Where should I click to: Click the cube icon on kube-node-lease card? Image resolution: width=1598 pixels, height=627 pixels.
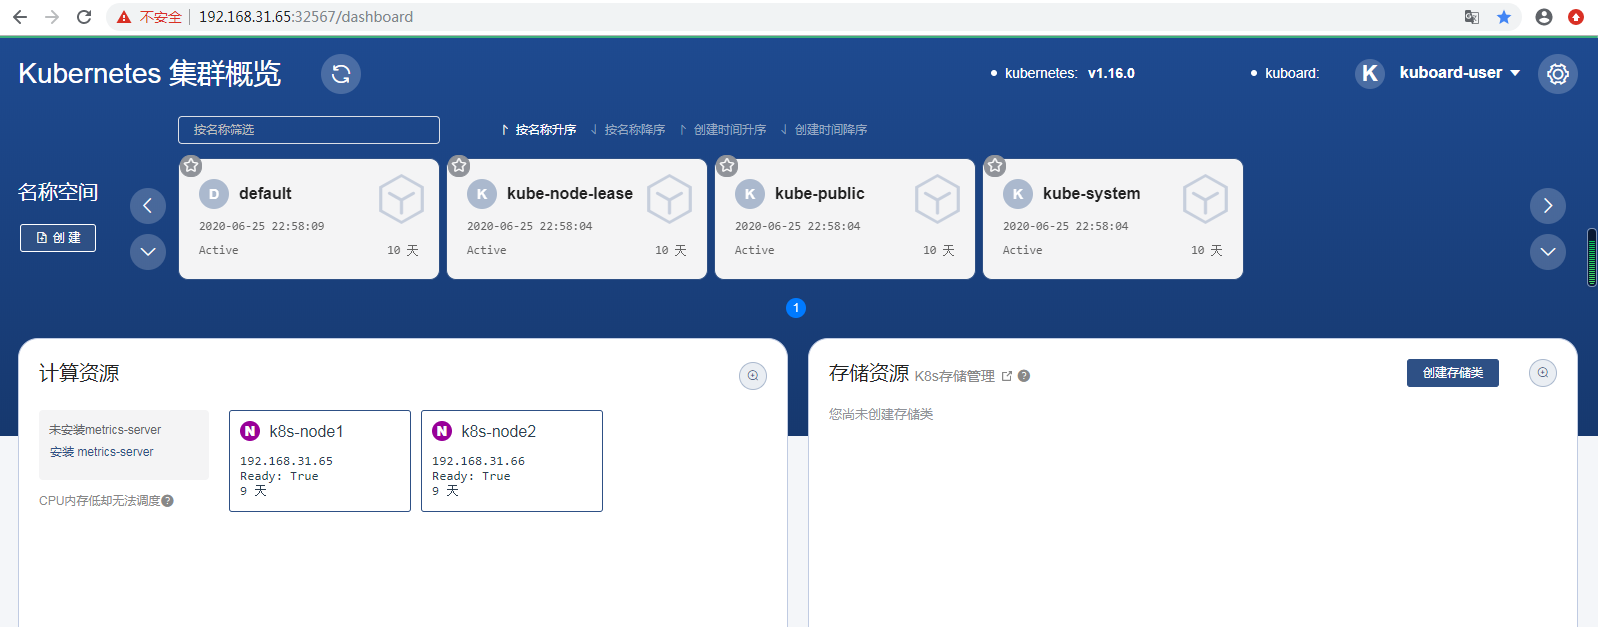[669, 199]
